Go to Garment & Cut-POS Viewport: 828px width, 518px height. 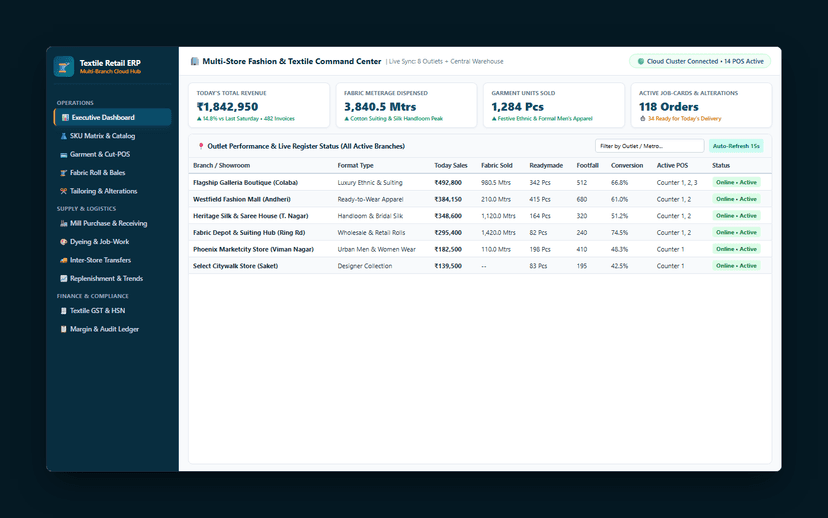tap(112, 154)
